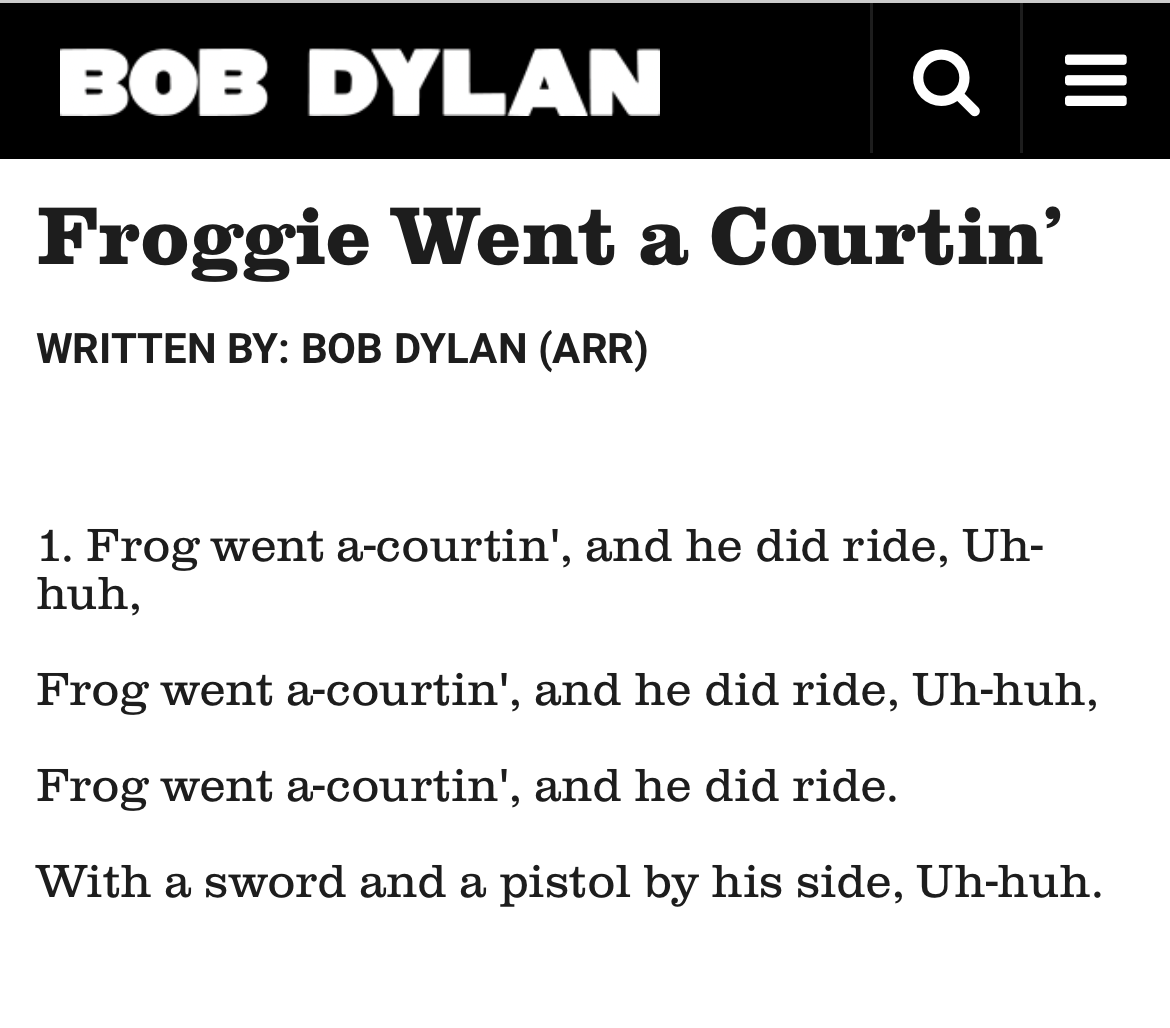The width and height of the screenshot is (1170, 1028).
Task: Click the word BOB in header logo
Action: click(x=163, y=82)
